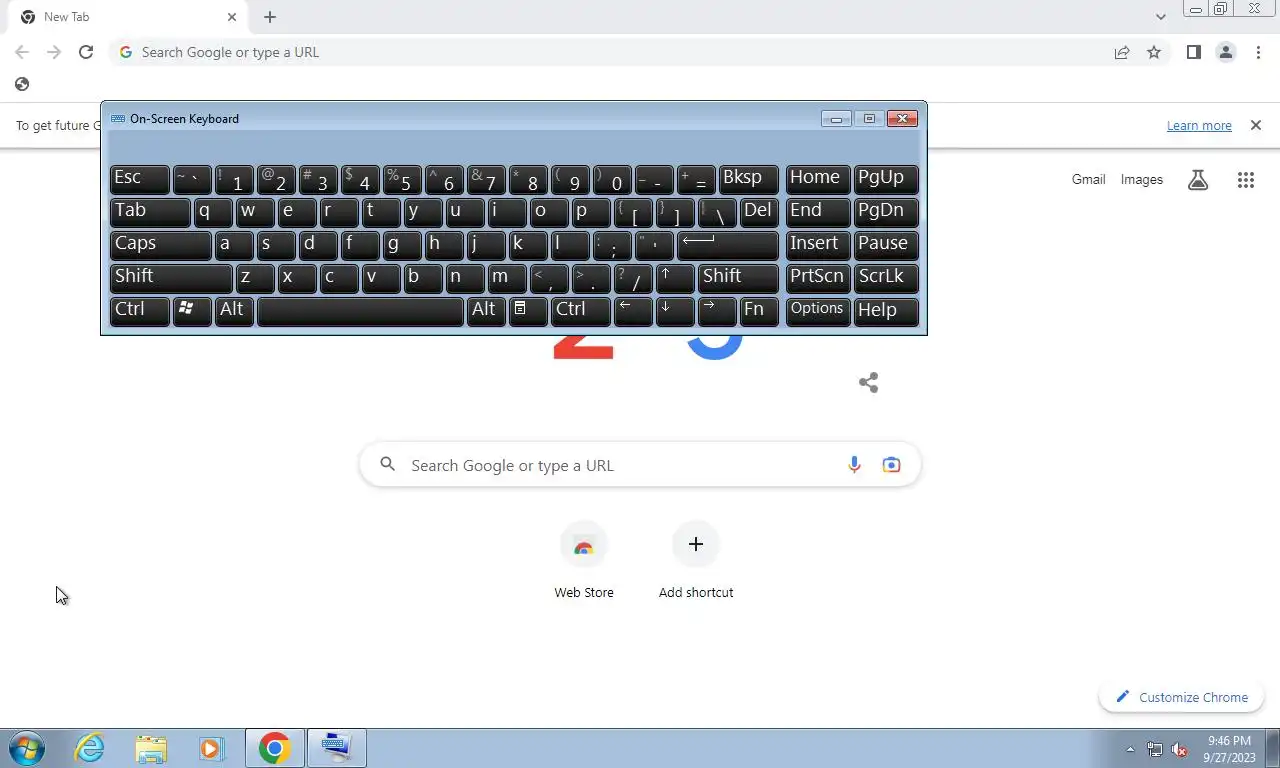The width and height of the screenshot is (1280, 768).
Task: Open Google Images link
Action: pos(1141,179)
